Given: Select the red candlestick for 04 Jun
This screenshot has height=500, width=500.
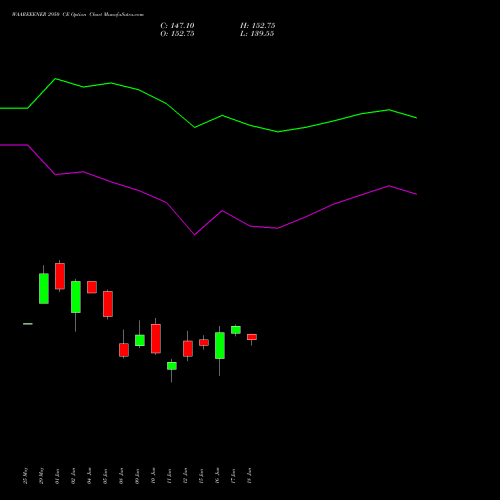Looking at the screenshot, I should [92, 287].
